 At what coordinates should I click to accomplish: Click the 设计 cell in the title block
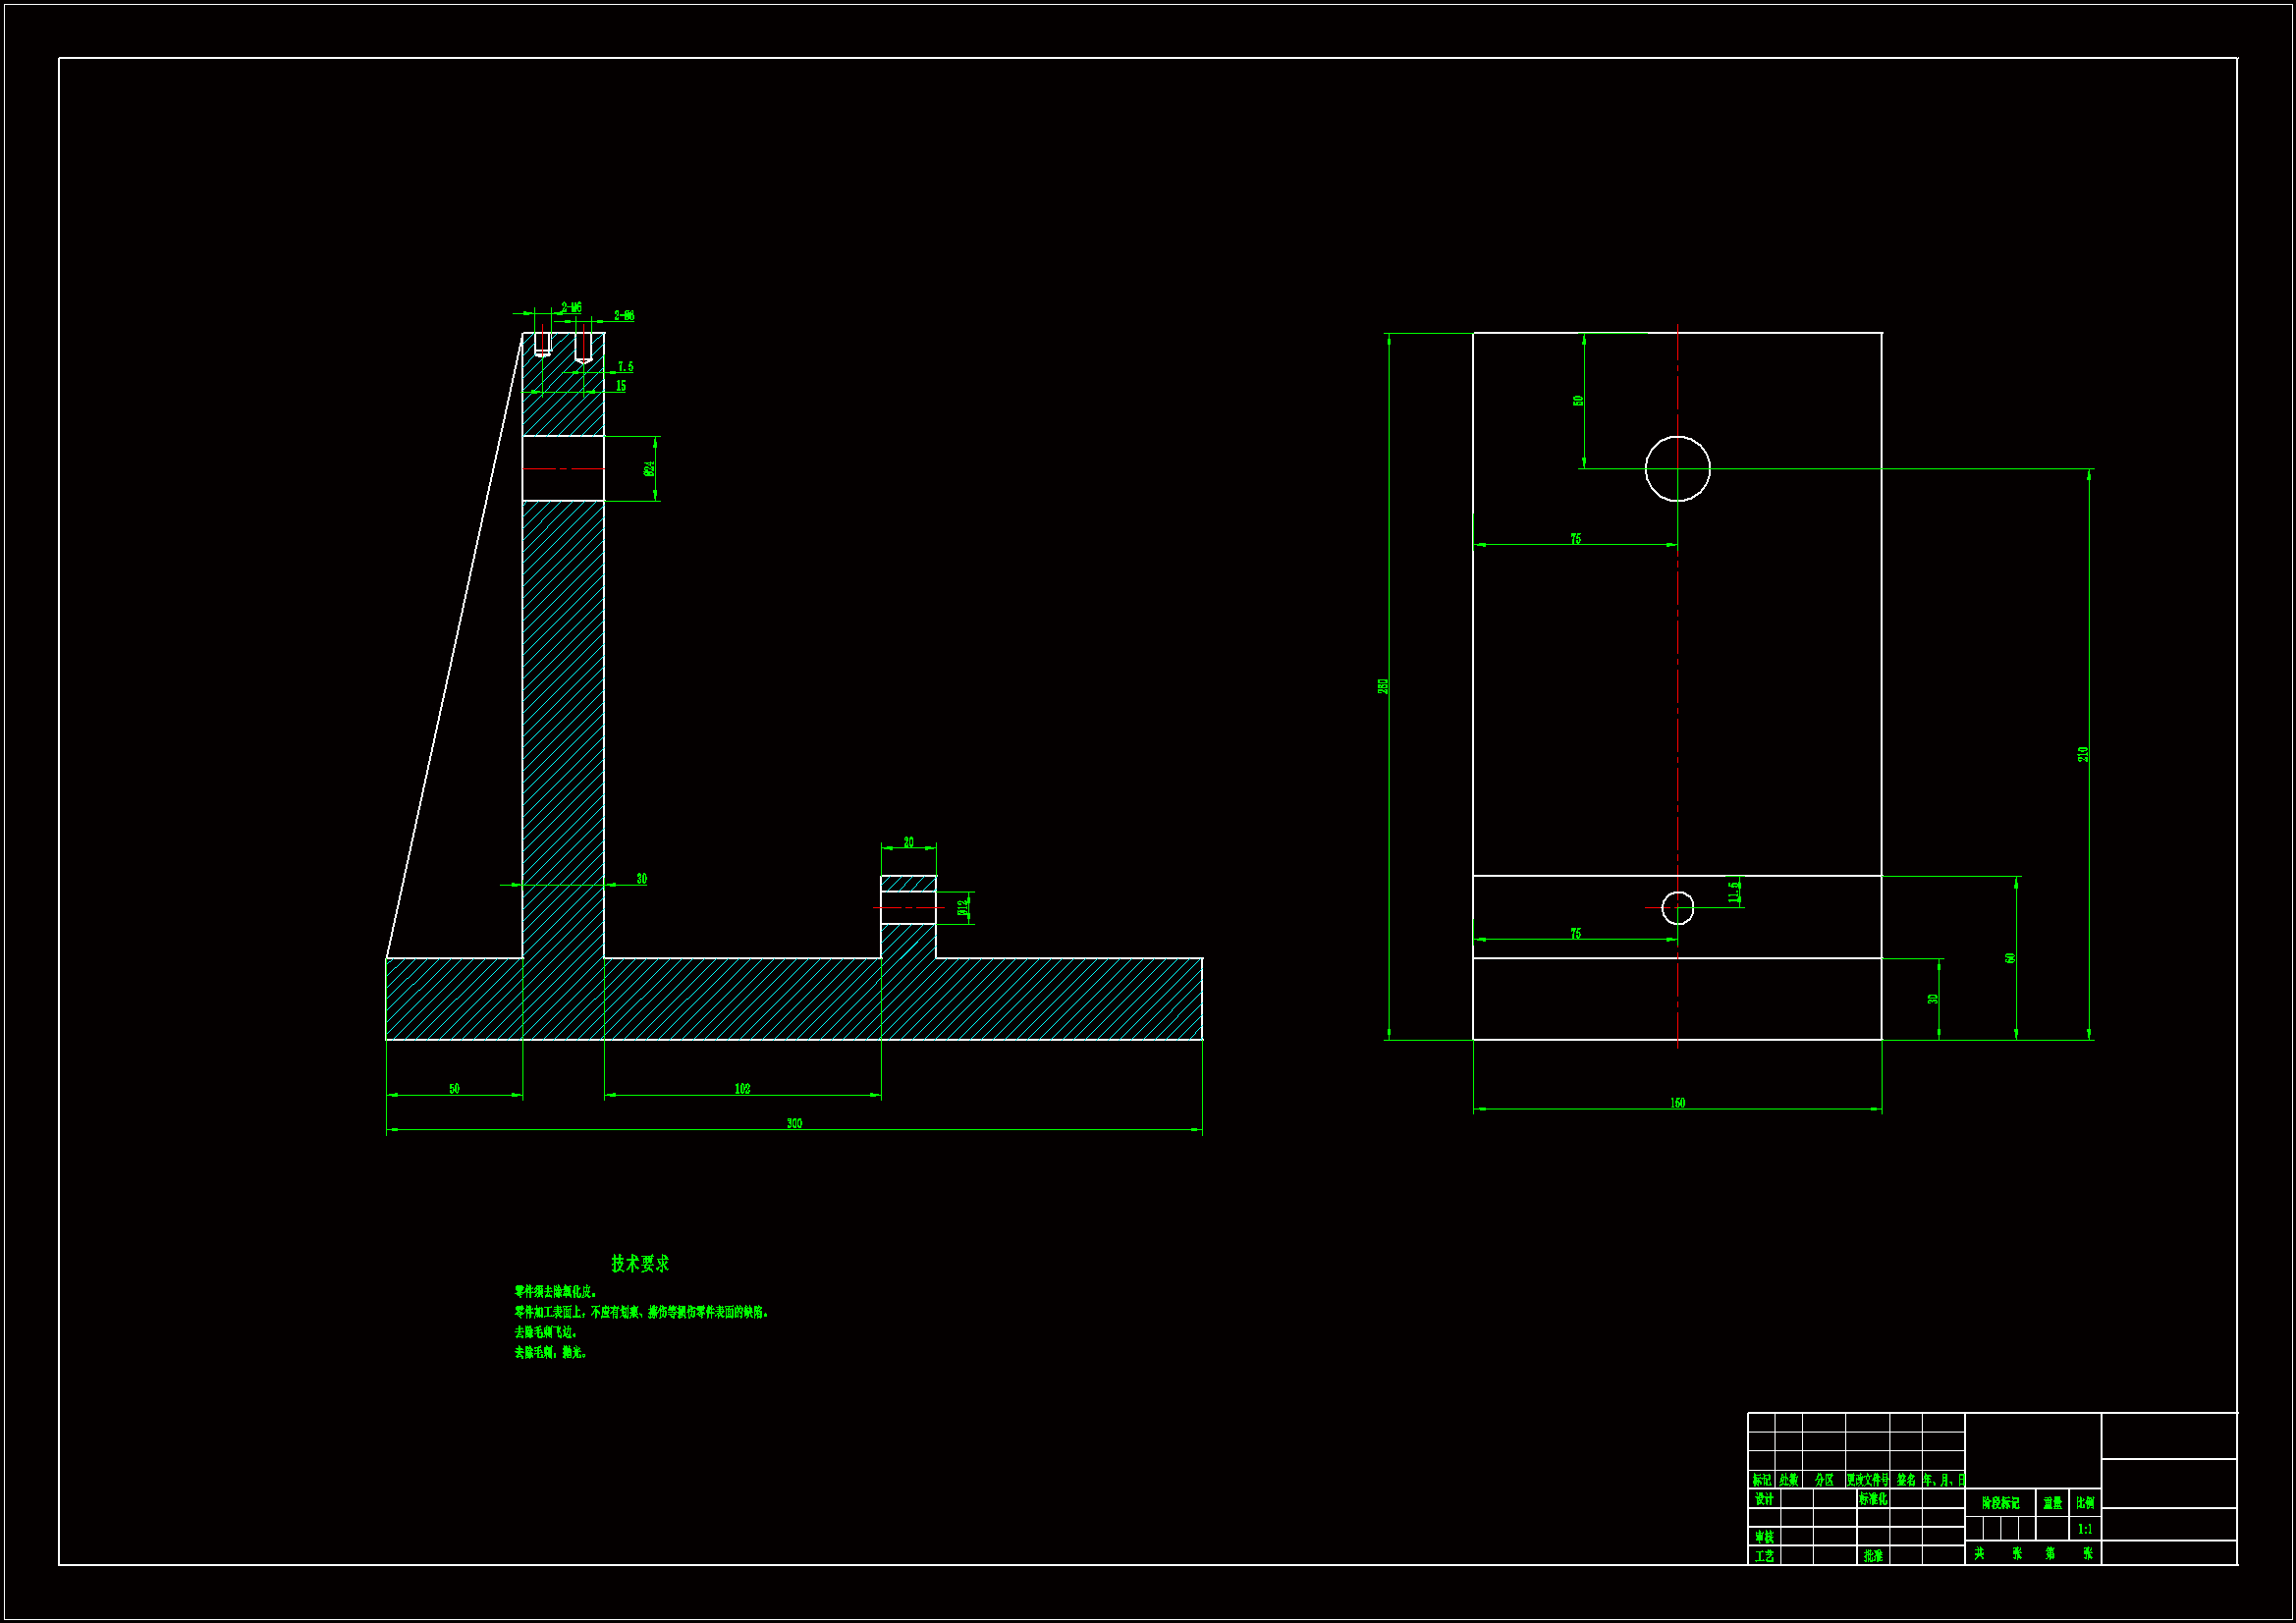[x=1764, y=1499]
